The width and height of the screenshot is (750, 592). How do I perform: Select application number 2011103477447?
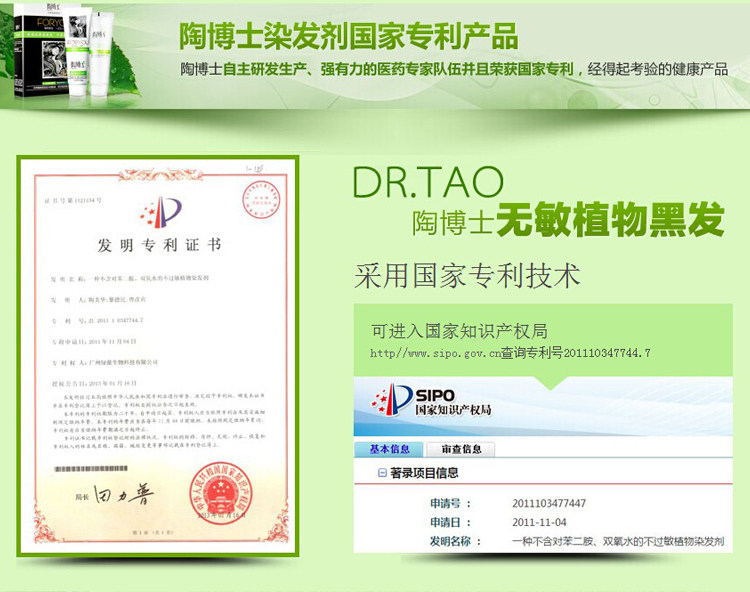tap(549, 503)
